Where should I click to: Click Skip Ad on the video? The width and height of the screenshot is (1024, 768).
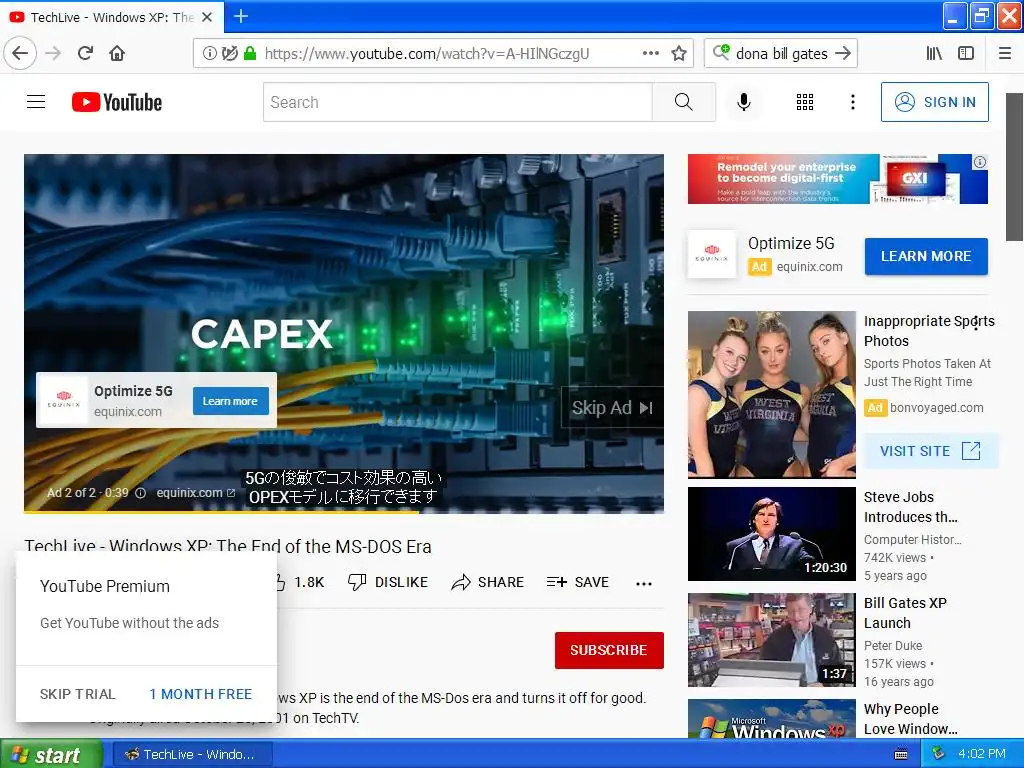612,408
